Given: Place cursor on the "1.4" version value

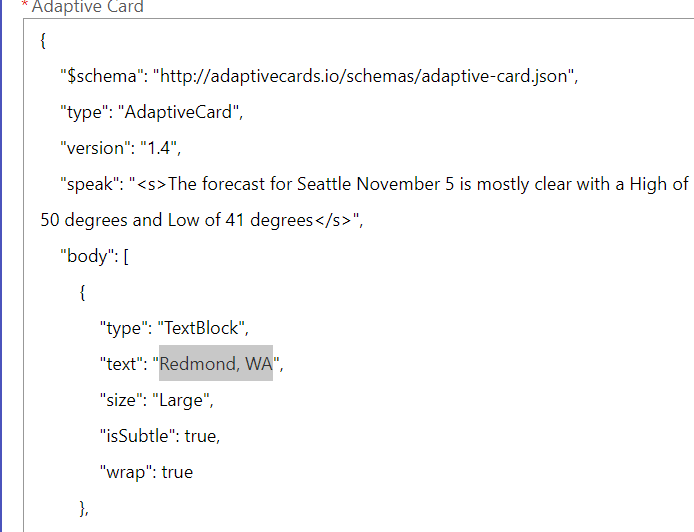Looking at the screenshot, I should coord(159,148).
